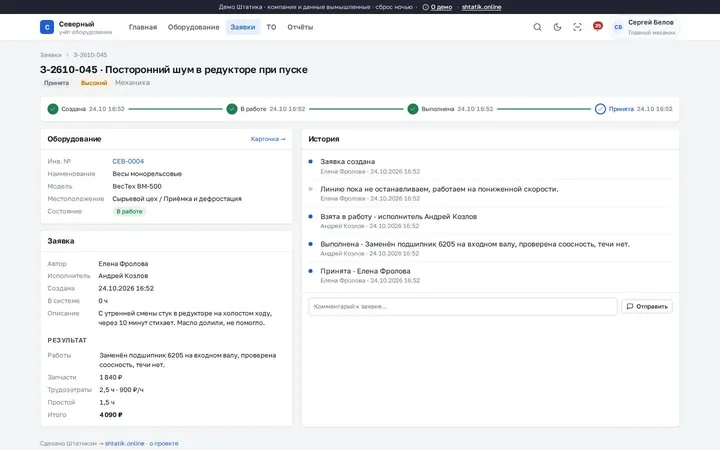Open shtatik.online link in top banner
The height and width of the screenshot is (450, 720).
[x=481, y=7]
